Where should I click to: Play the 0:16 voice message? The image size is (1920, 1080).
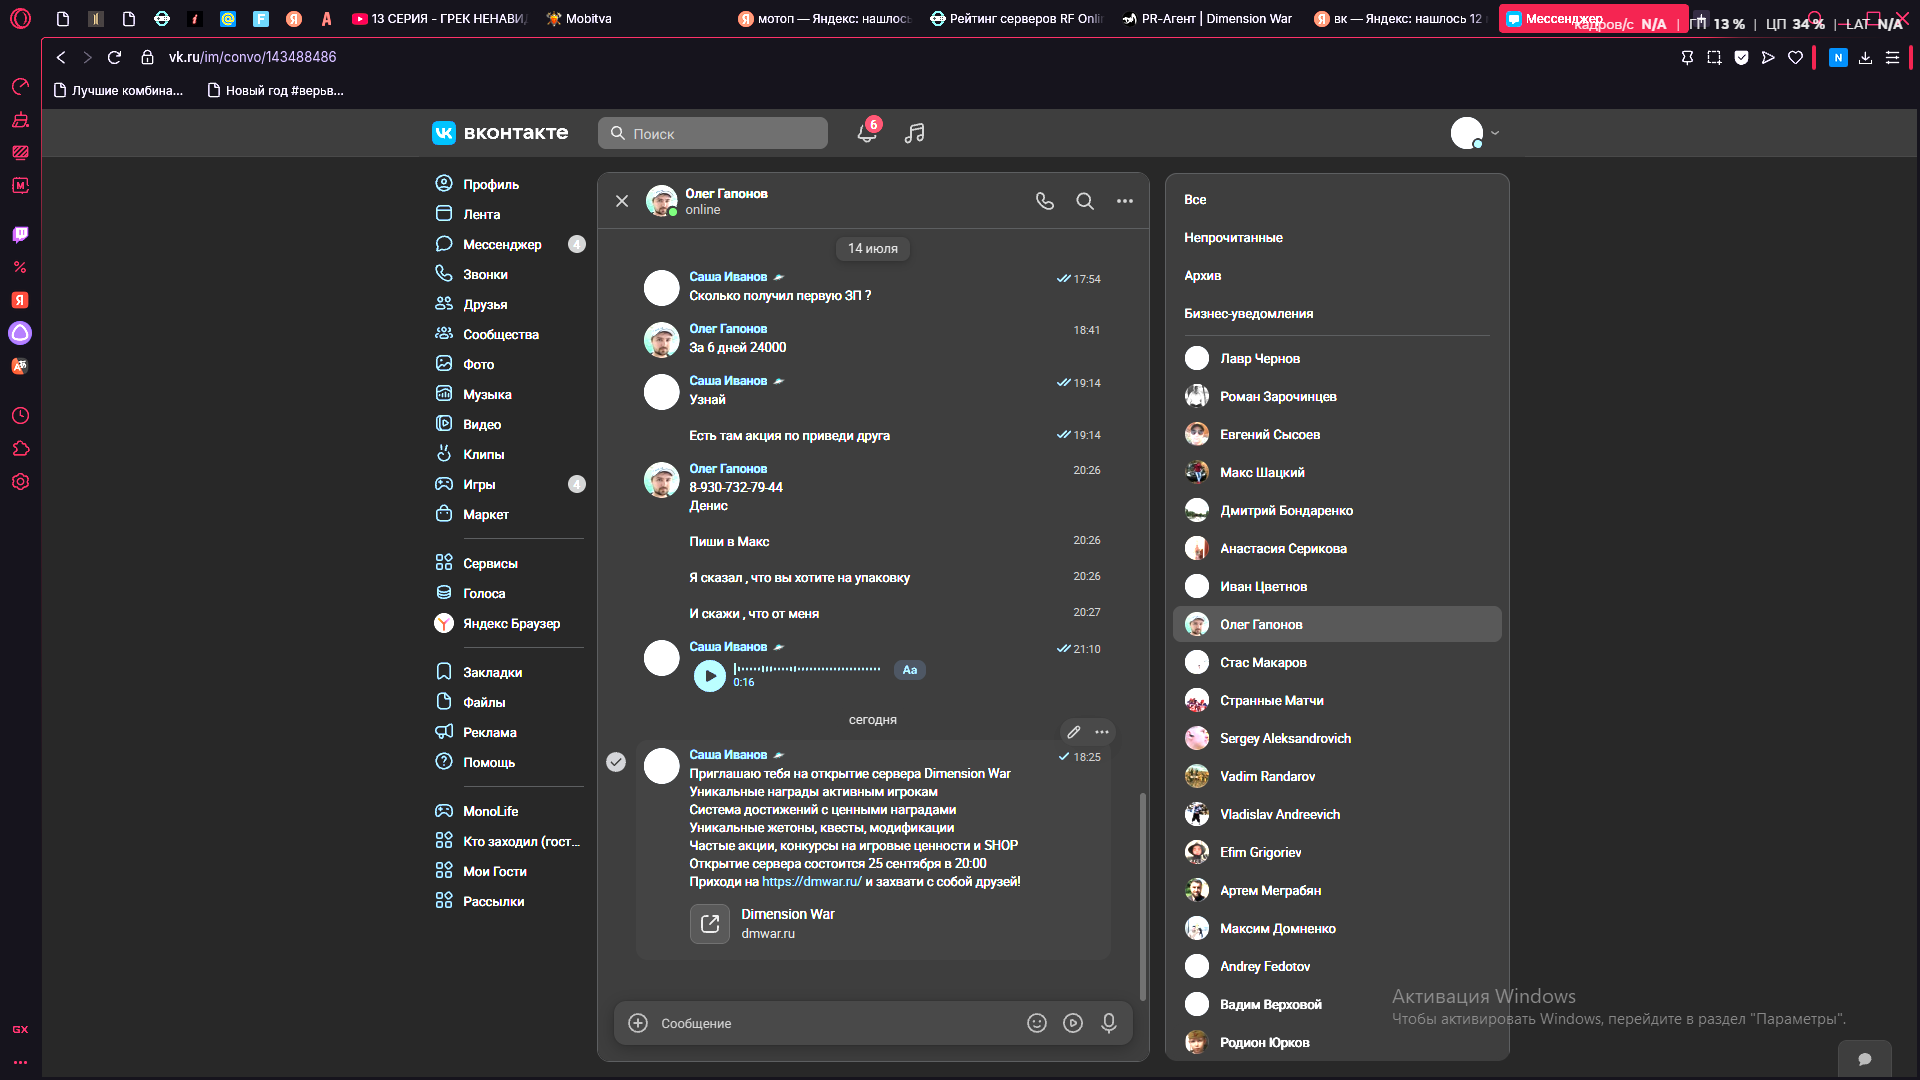[710, 676]
